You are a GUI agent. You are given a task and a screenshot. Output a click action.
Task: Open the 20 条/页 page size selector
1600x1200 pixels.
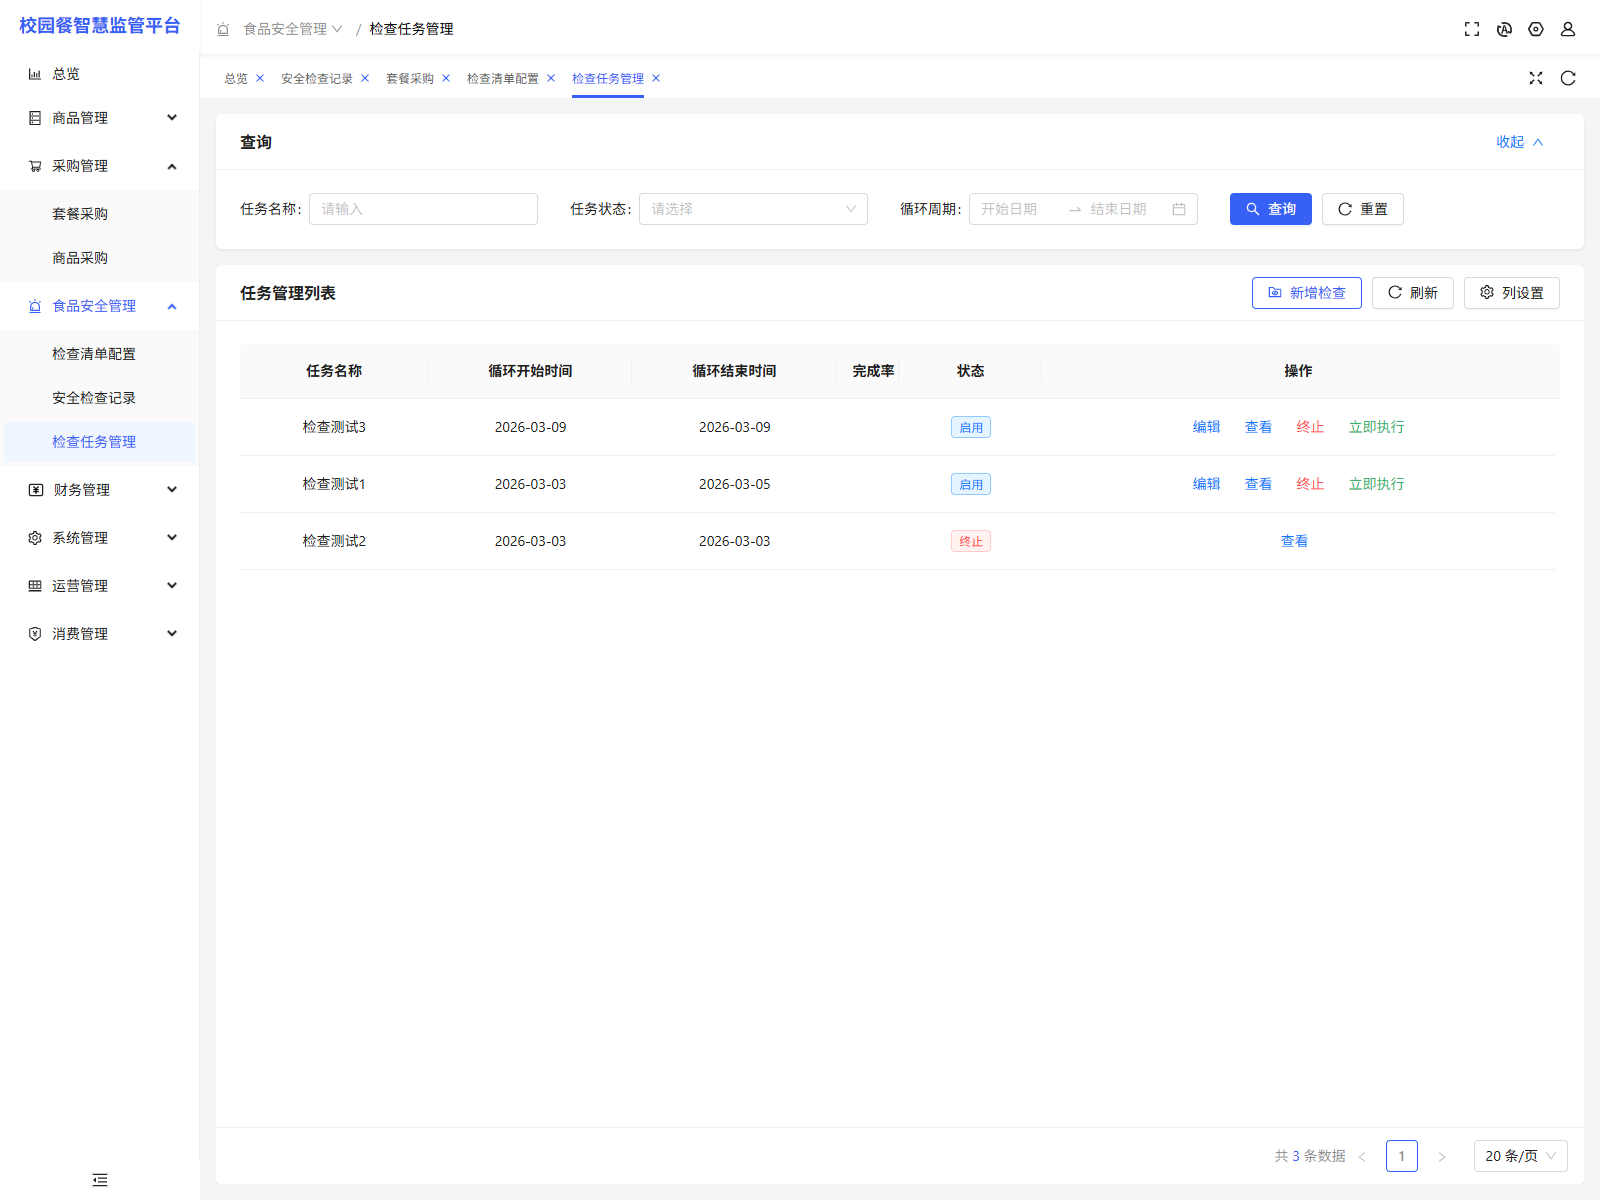pyautogui.click(x=1519, y=1156)
